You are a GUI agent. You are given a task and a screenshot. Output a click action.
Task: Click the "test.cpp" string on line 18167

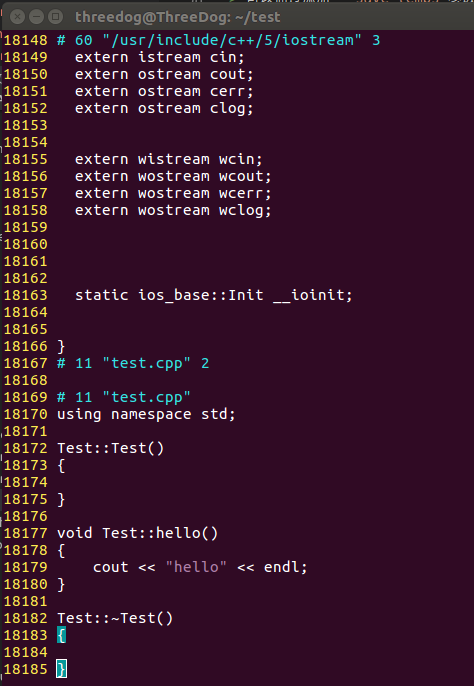pos(147,364)
